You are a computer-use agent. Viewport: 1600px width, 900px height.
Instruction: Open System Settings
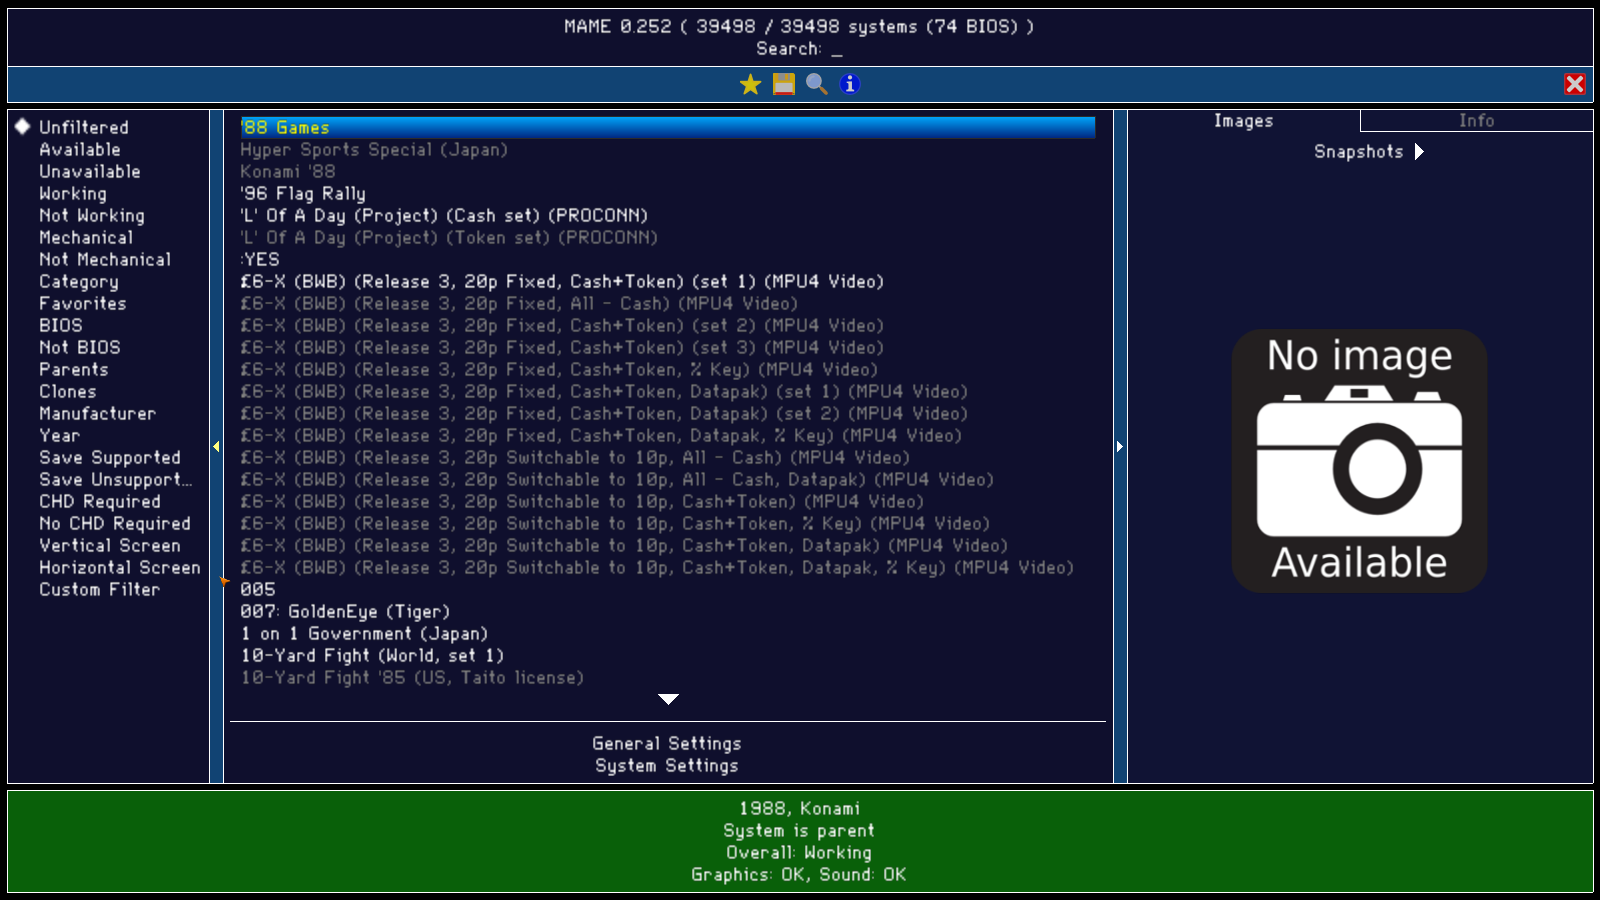click(x=667, y=765)
